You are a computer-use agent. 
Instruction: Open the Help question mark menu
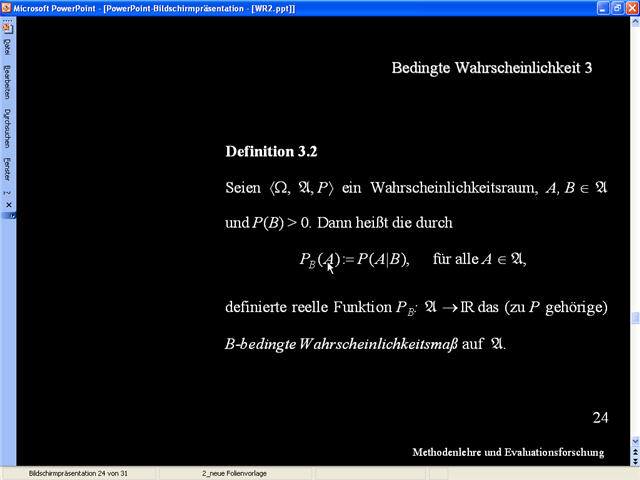tap(7, 192)
